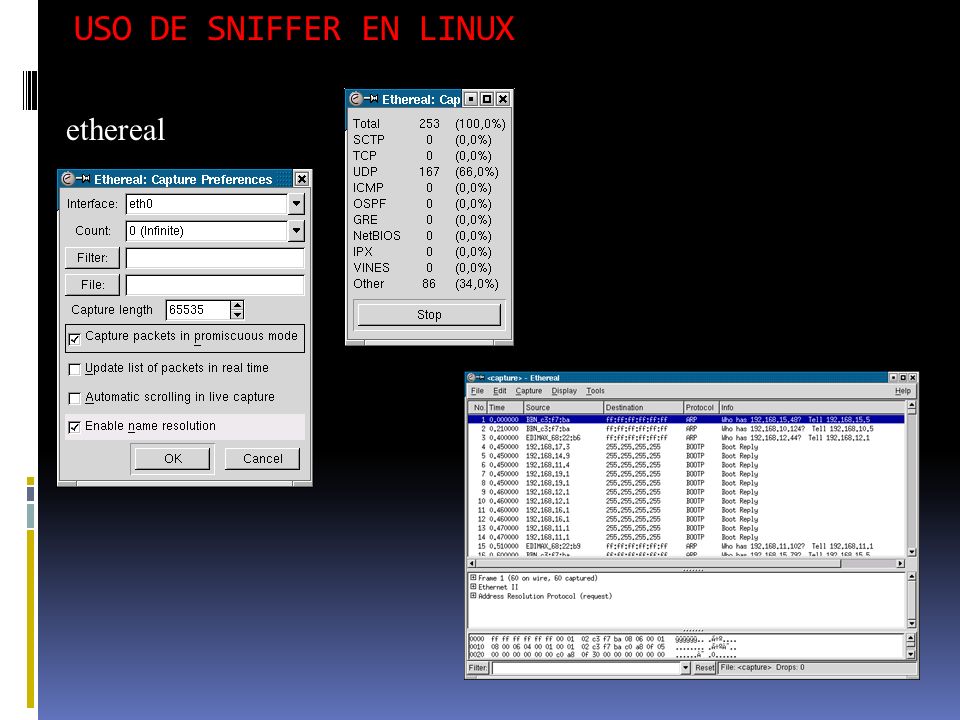The width and height of the screenshot is (960, 720).
Task: Click the Filter: button in Capture Preferences
Action: (92, 258)
